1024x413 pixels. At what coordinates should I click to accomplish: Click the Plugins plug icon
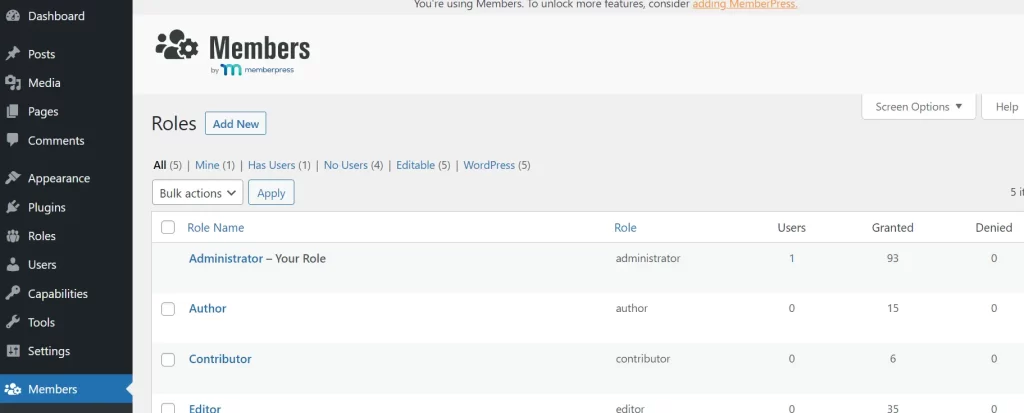point(12,207)
